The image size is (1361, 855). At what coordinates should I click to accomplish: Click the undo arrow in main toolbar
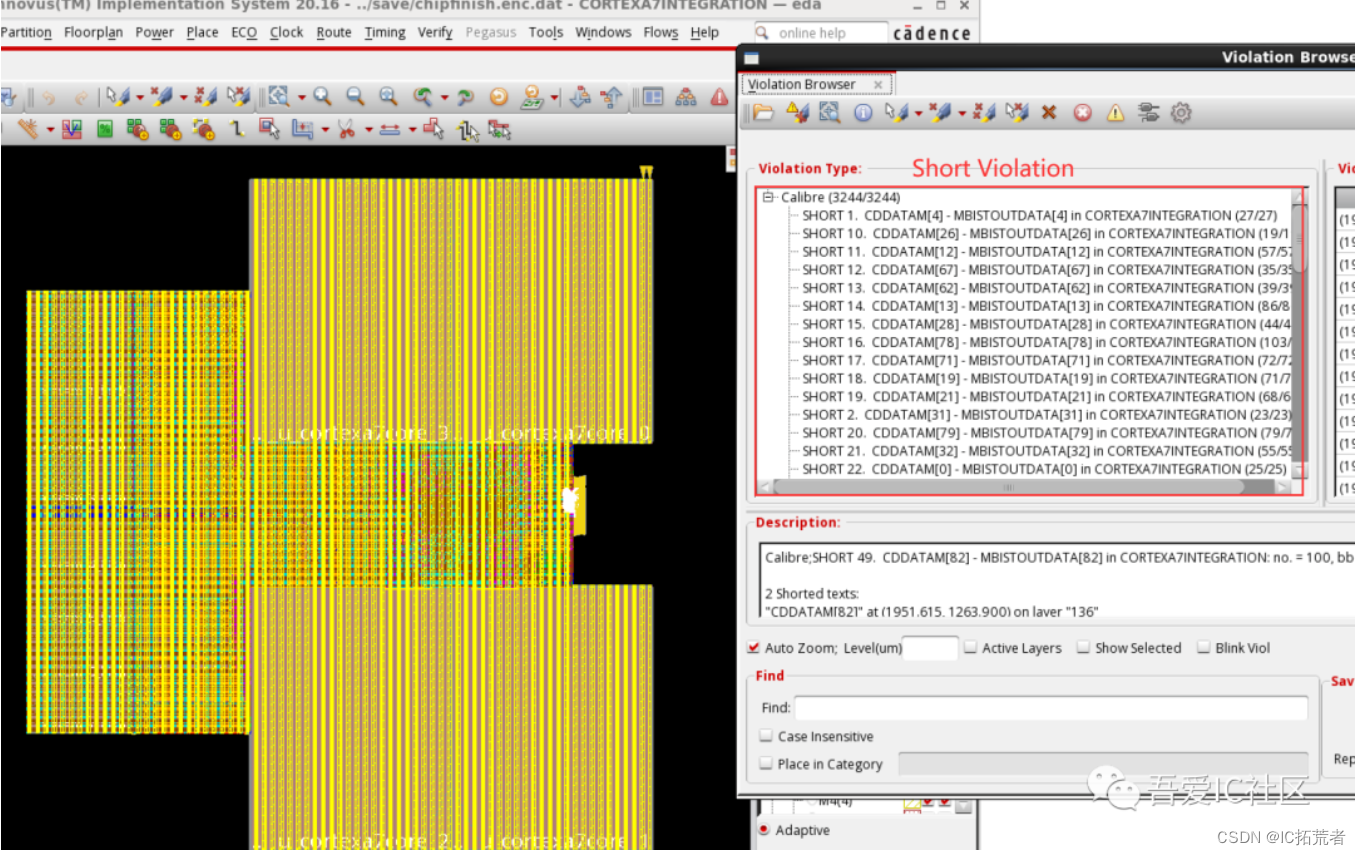49,97
